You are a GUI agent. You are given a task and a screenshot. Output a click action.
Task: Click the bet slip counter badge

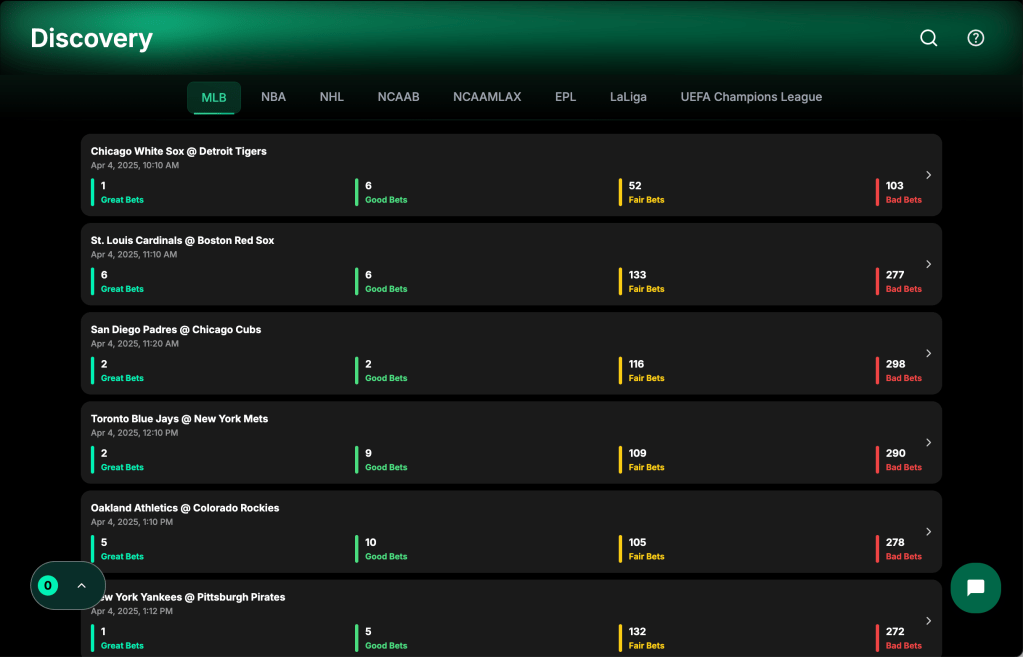[x=47, y=585]
